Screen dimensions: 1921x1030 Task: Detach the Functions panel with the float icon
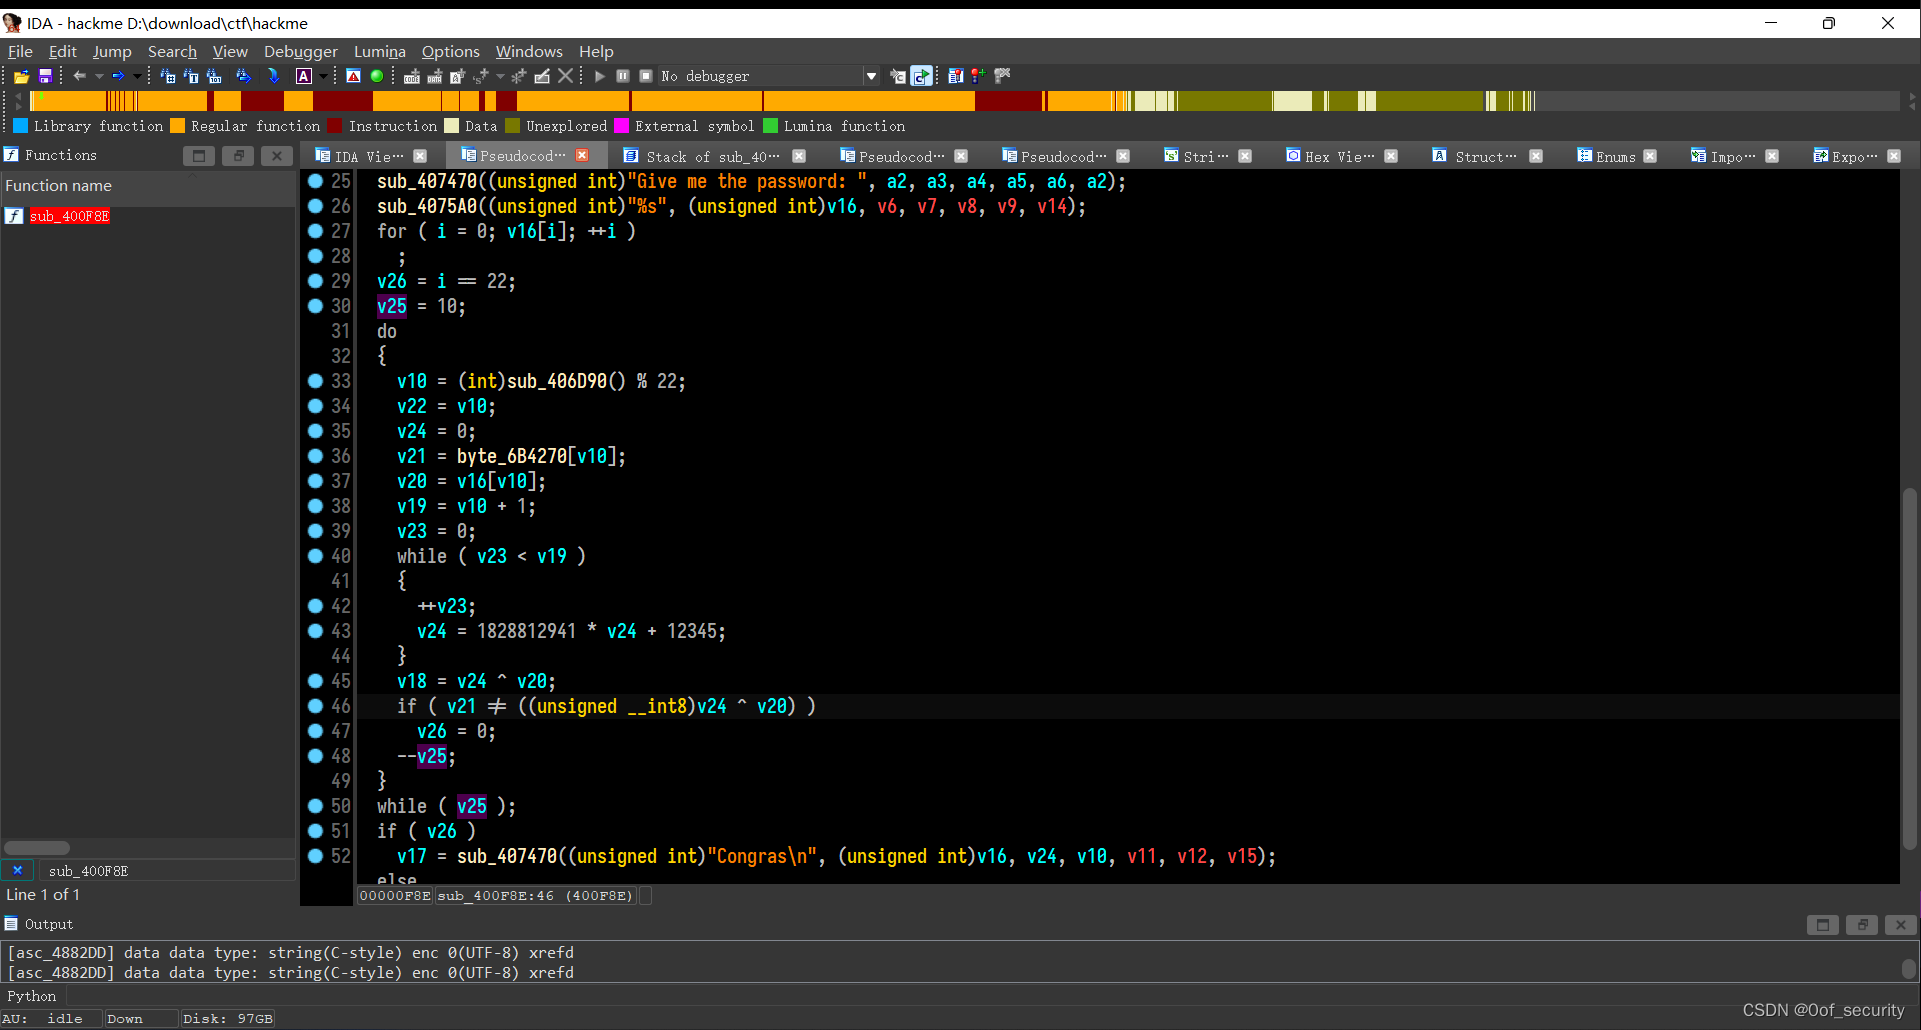click(238, 155)
